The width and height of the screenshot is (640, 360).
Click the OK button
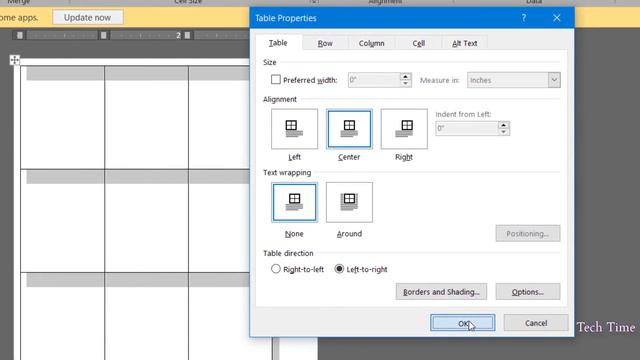[462, 323]
